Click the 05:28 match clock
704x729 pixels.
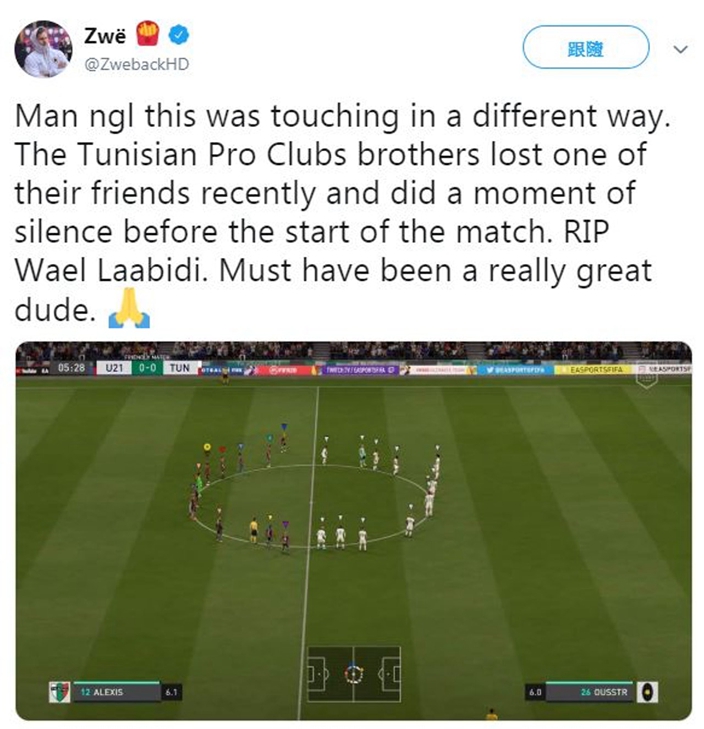pos(71,368)
